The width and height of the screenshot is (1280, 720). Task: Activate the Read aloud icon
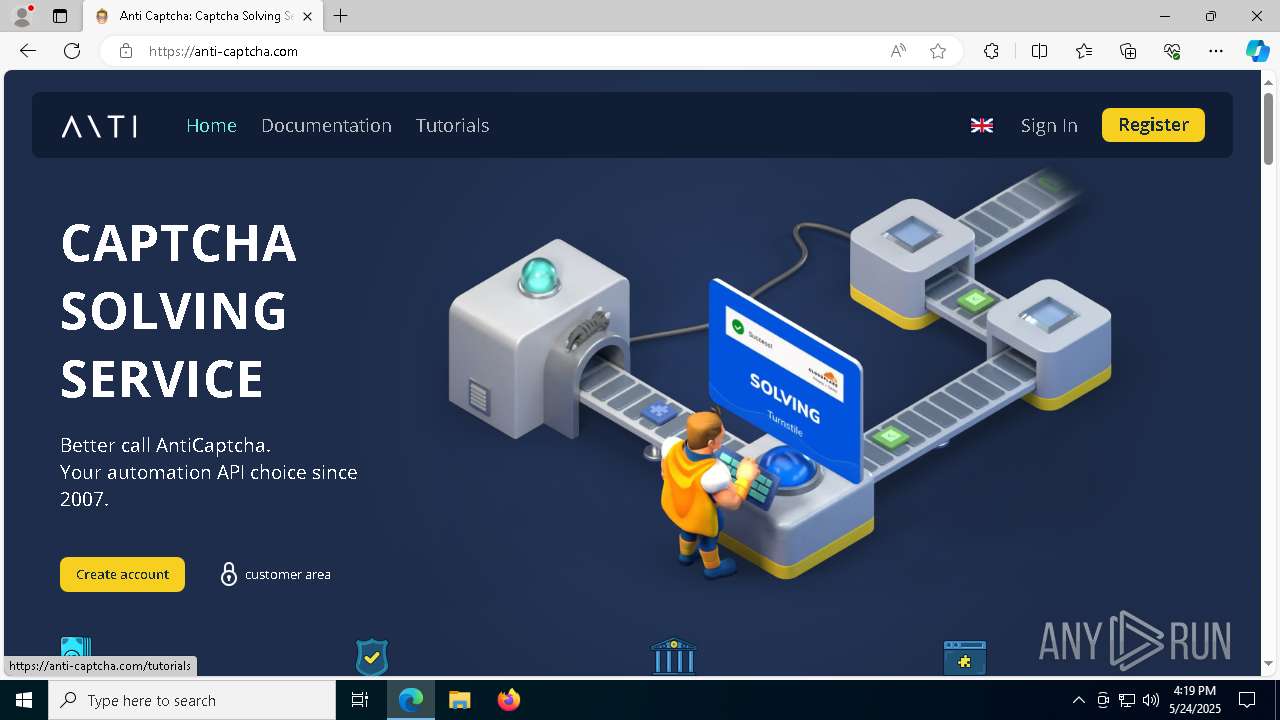898,51
